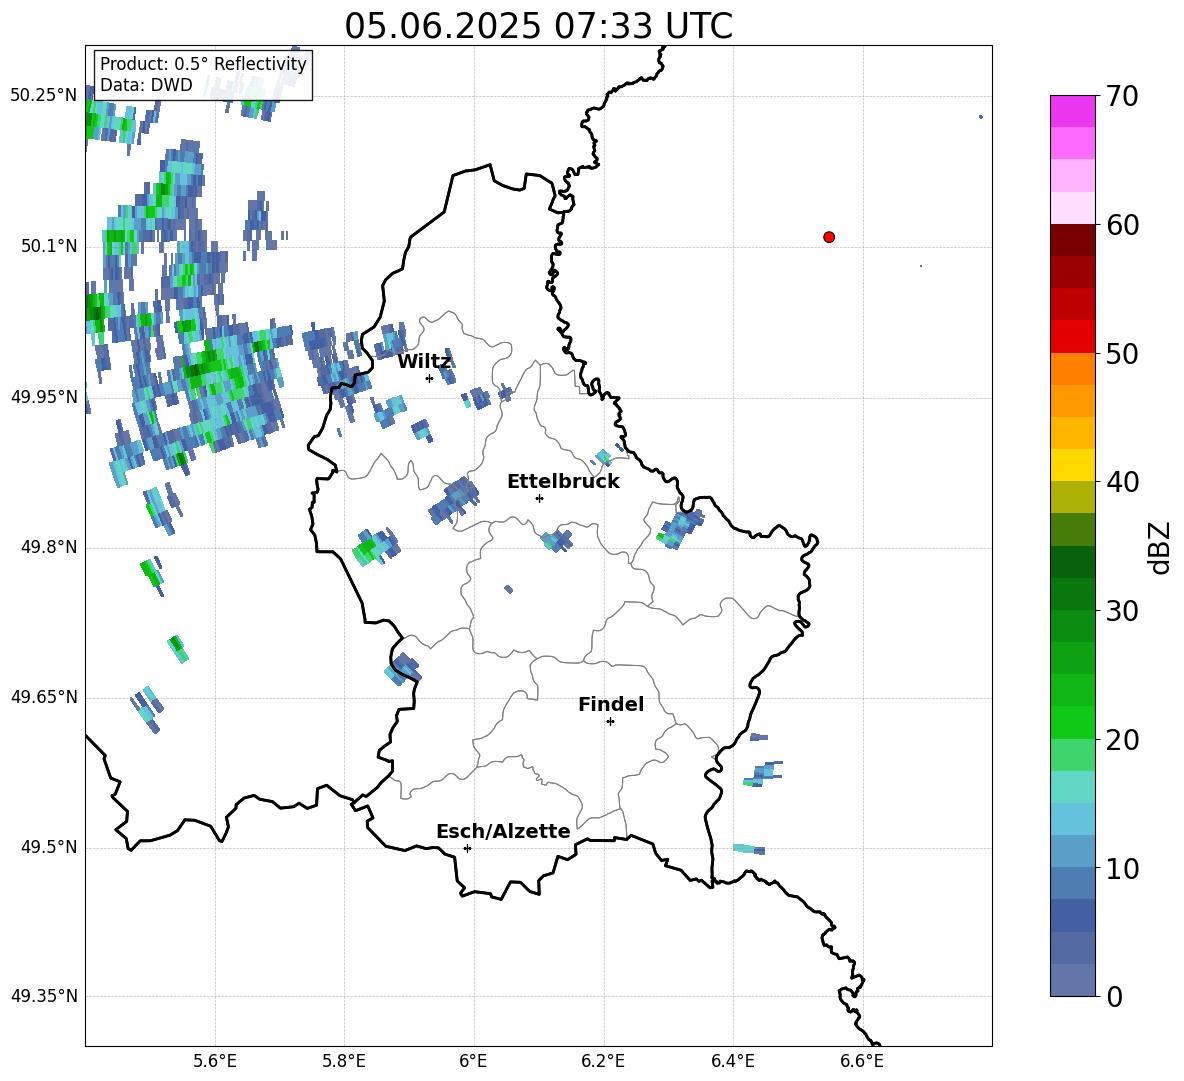Click the 5.6°E longitude label
1184x1081 pixels.
pos(215,1061)
